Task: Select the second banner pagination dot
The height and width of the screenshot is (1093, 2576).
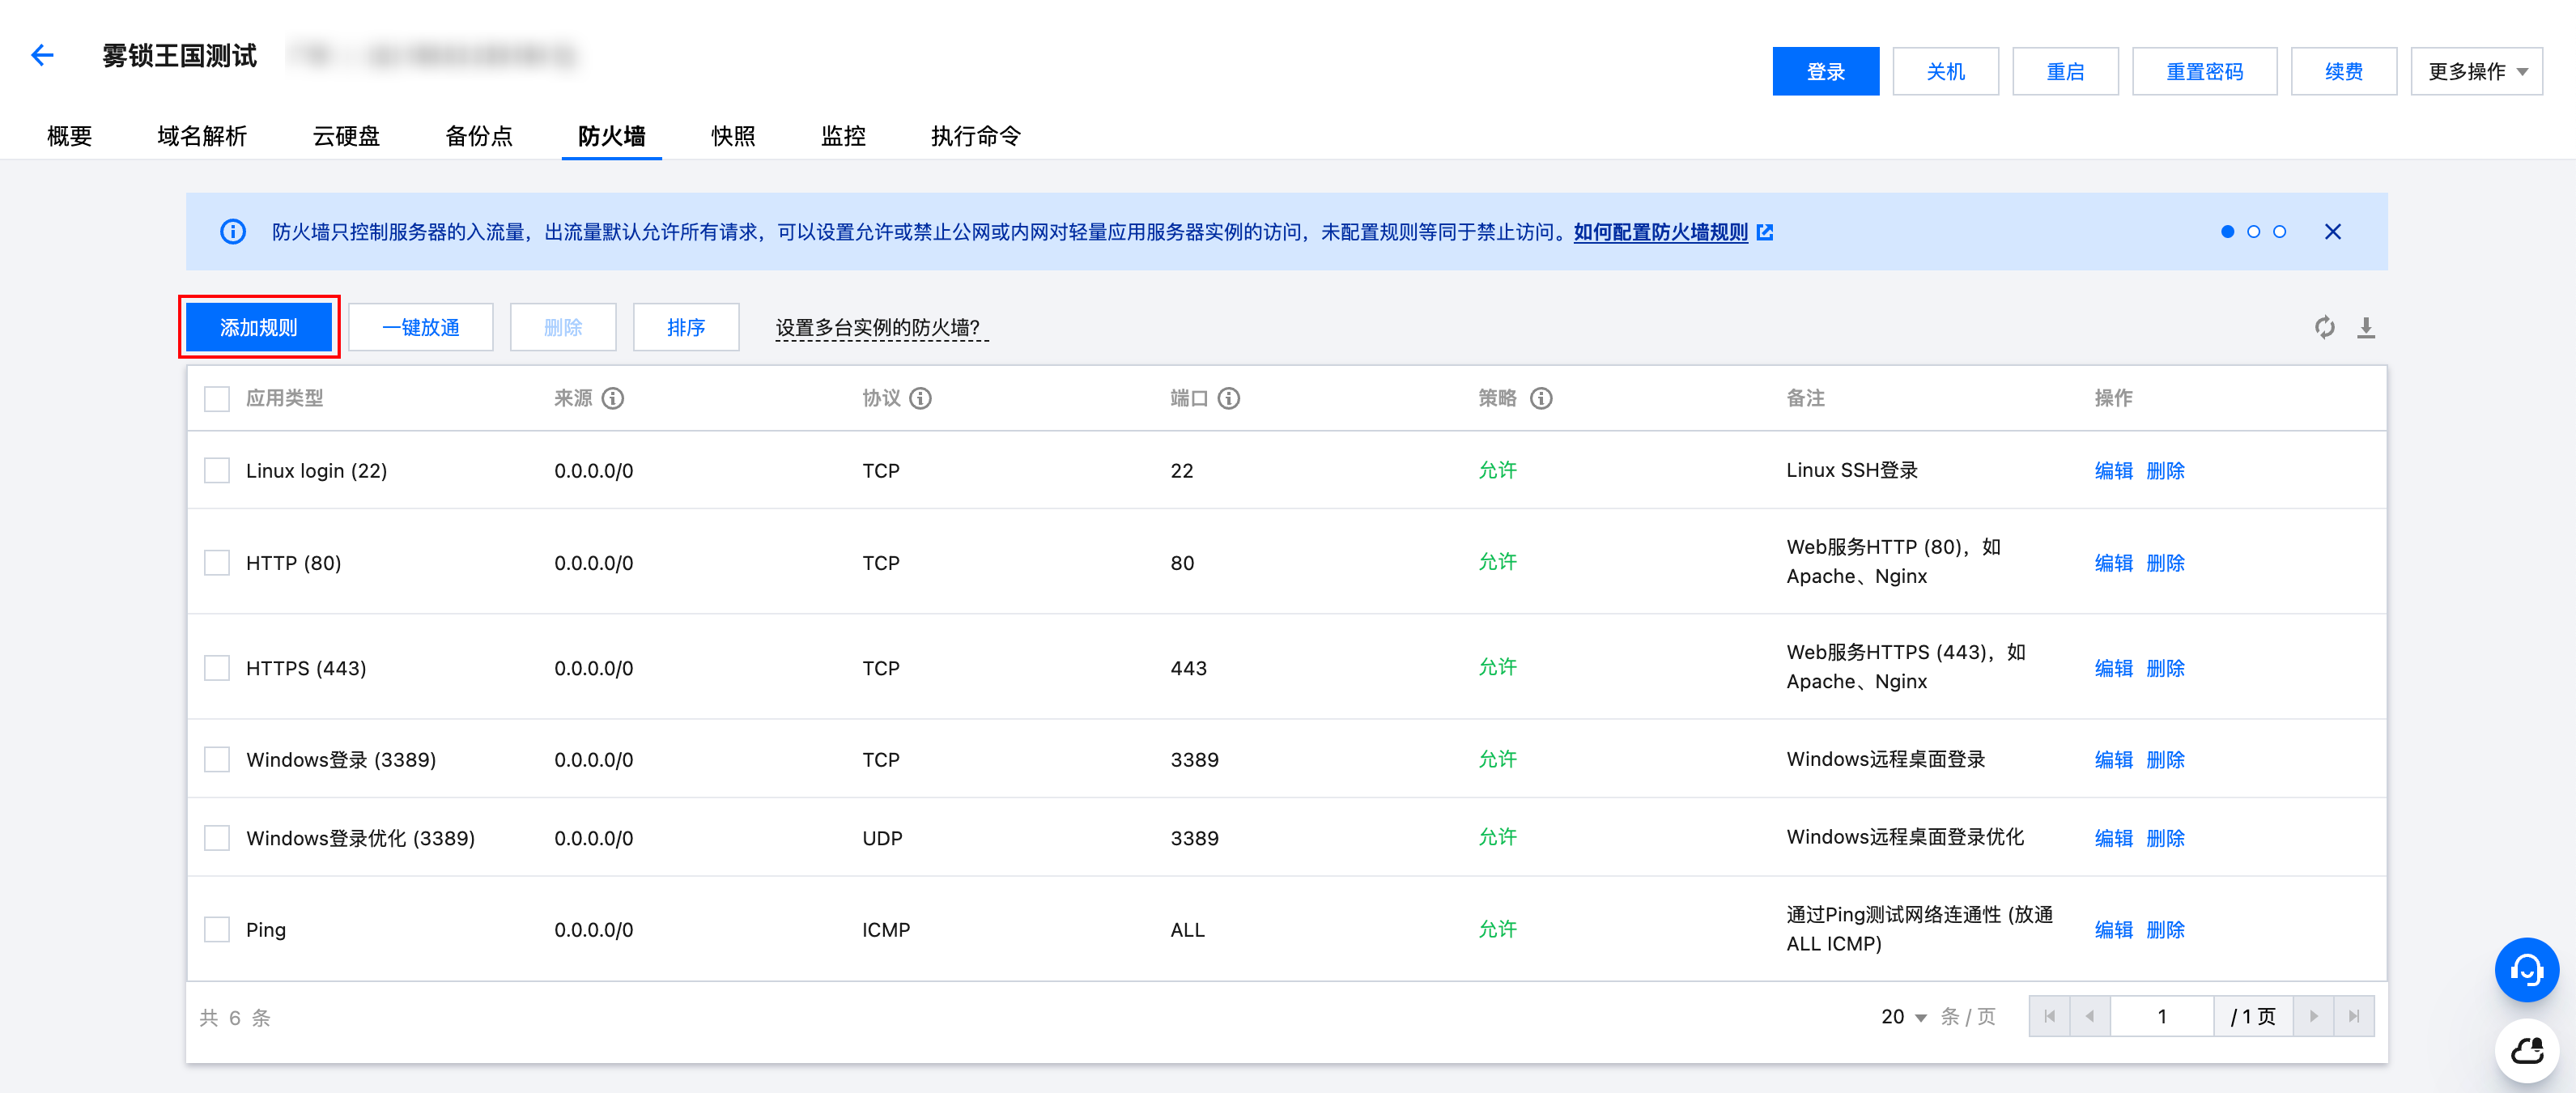Action: pos(2253,232)
